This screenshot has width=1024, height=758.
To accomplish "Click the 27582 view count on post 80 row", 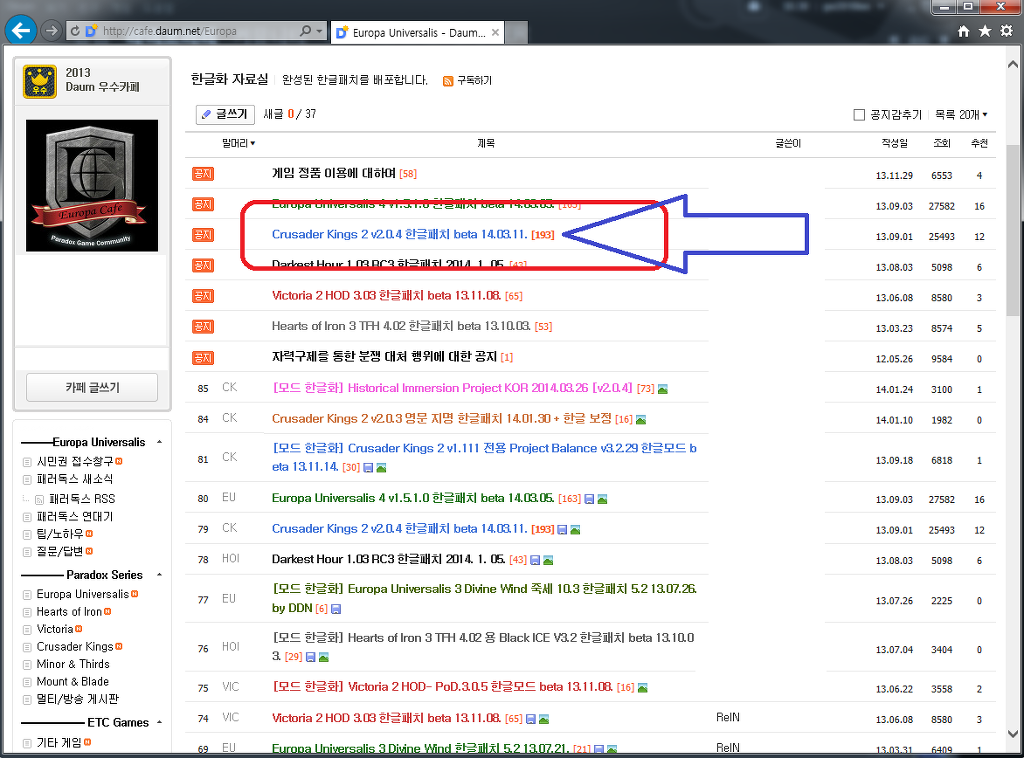I will coord(942,499).
